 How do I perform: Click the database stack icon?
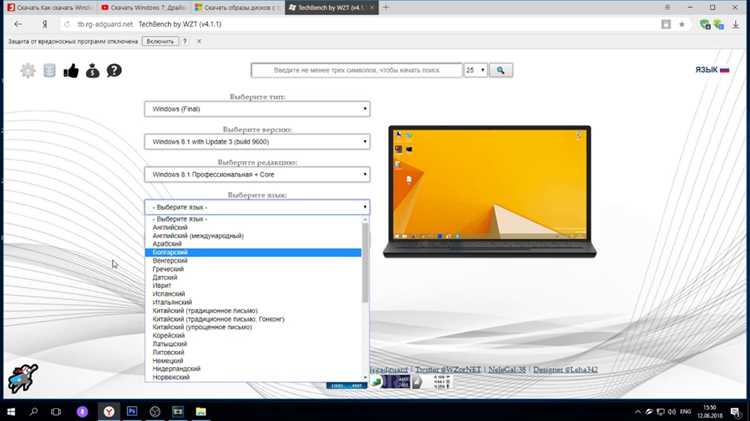point(49,71)
